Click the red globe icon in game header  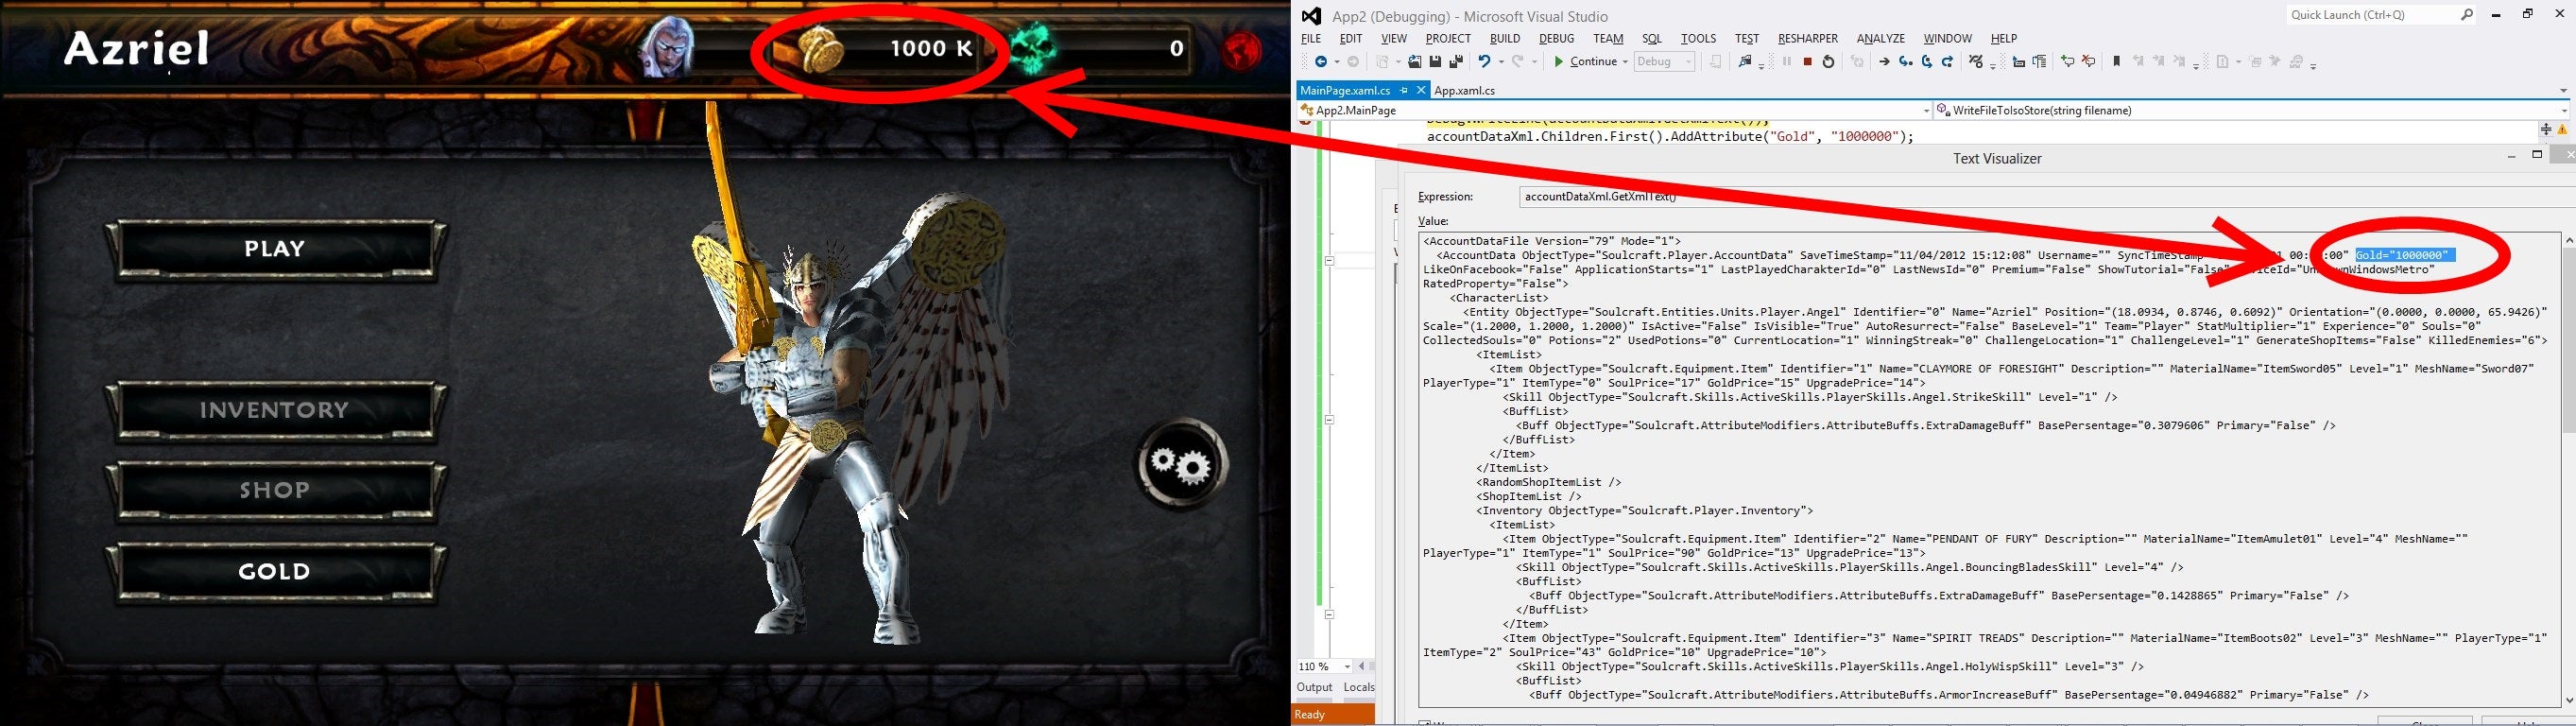coord(1242,50)
